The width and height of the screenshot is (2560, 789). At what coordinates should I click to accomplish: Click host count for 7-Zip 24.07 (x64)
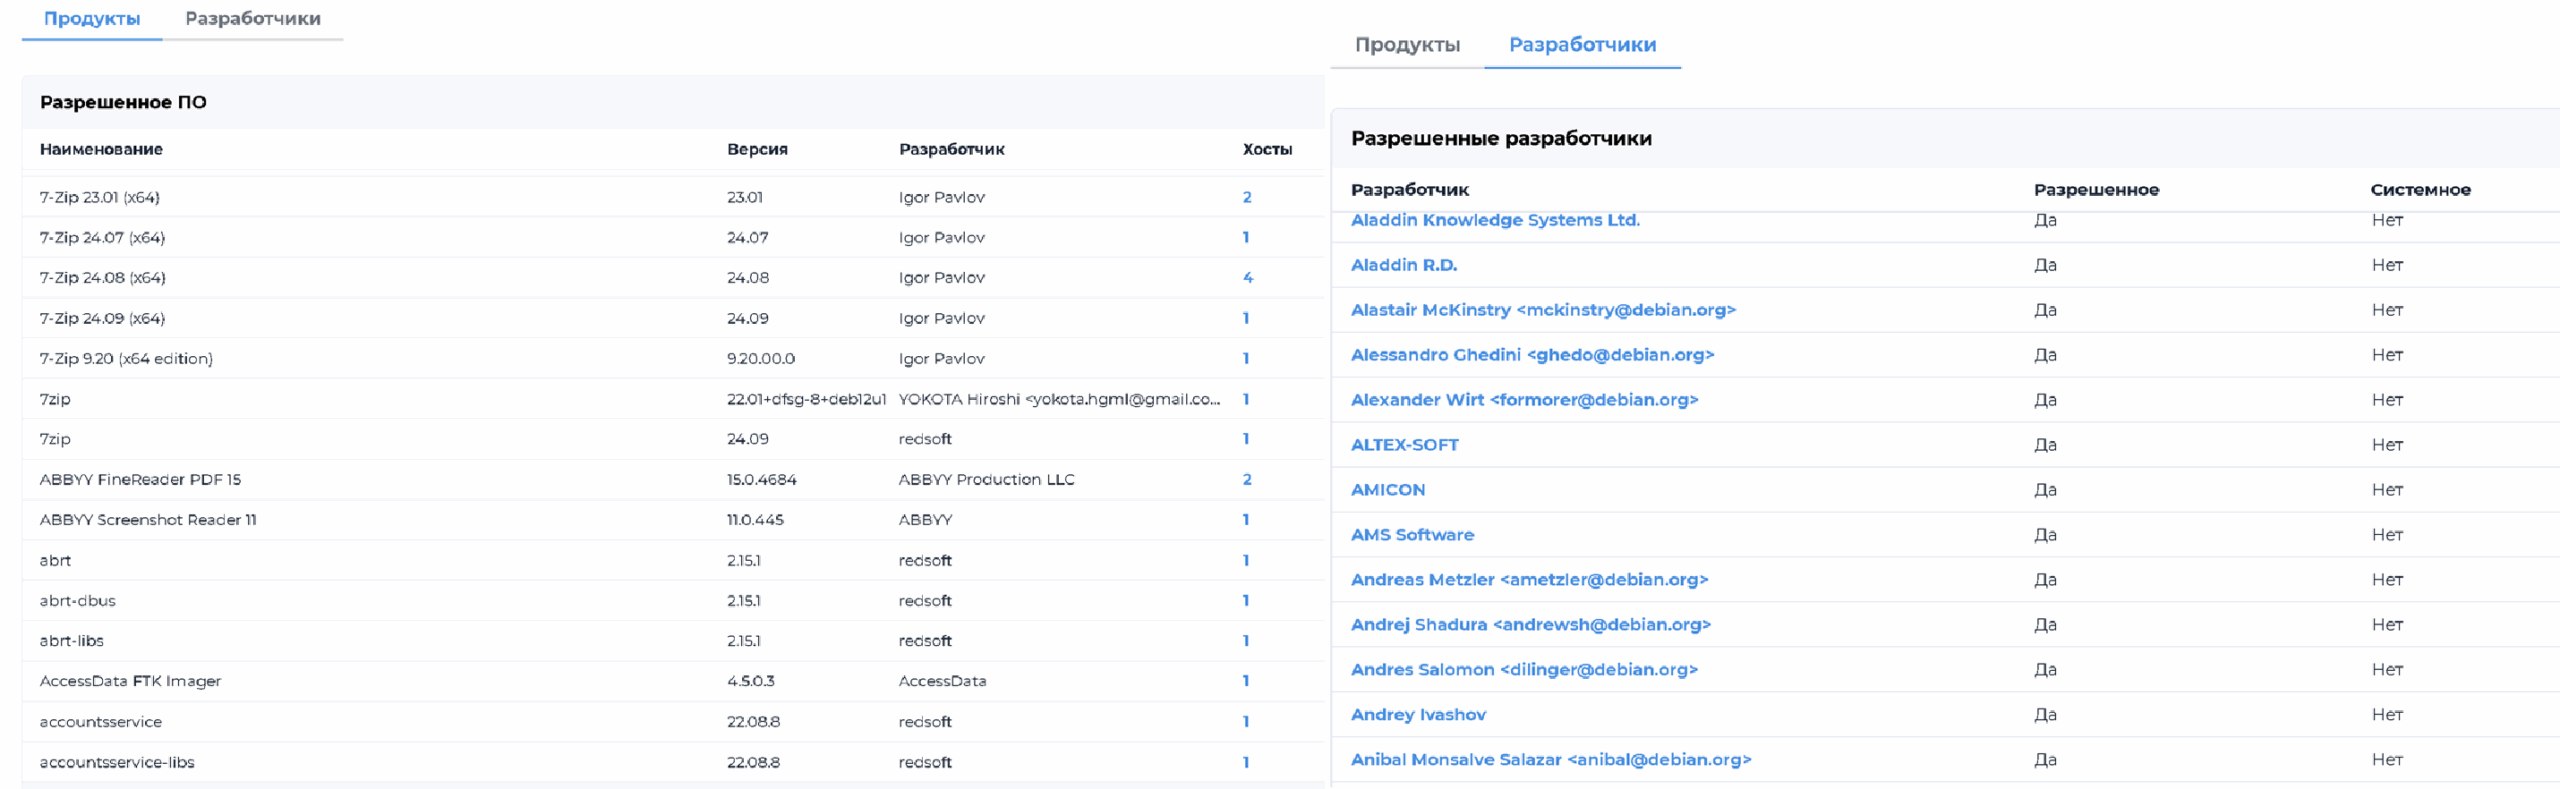1246,238
